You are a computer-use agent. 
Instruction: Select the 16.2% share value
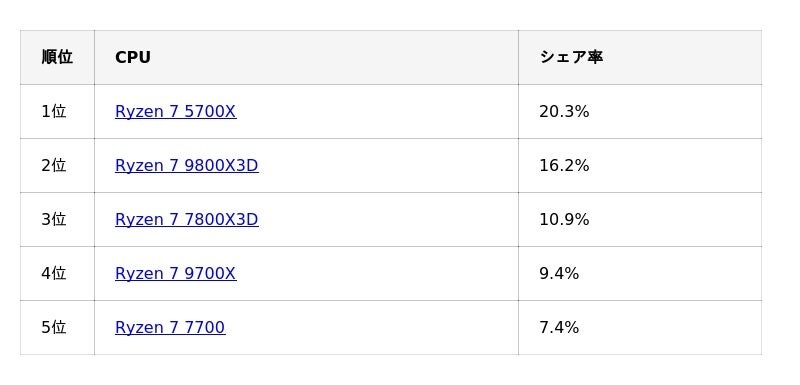[x=564, y=165]
